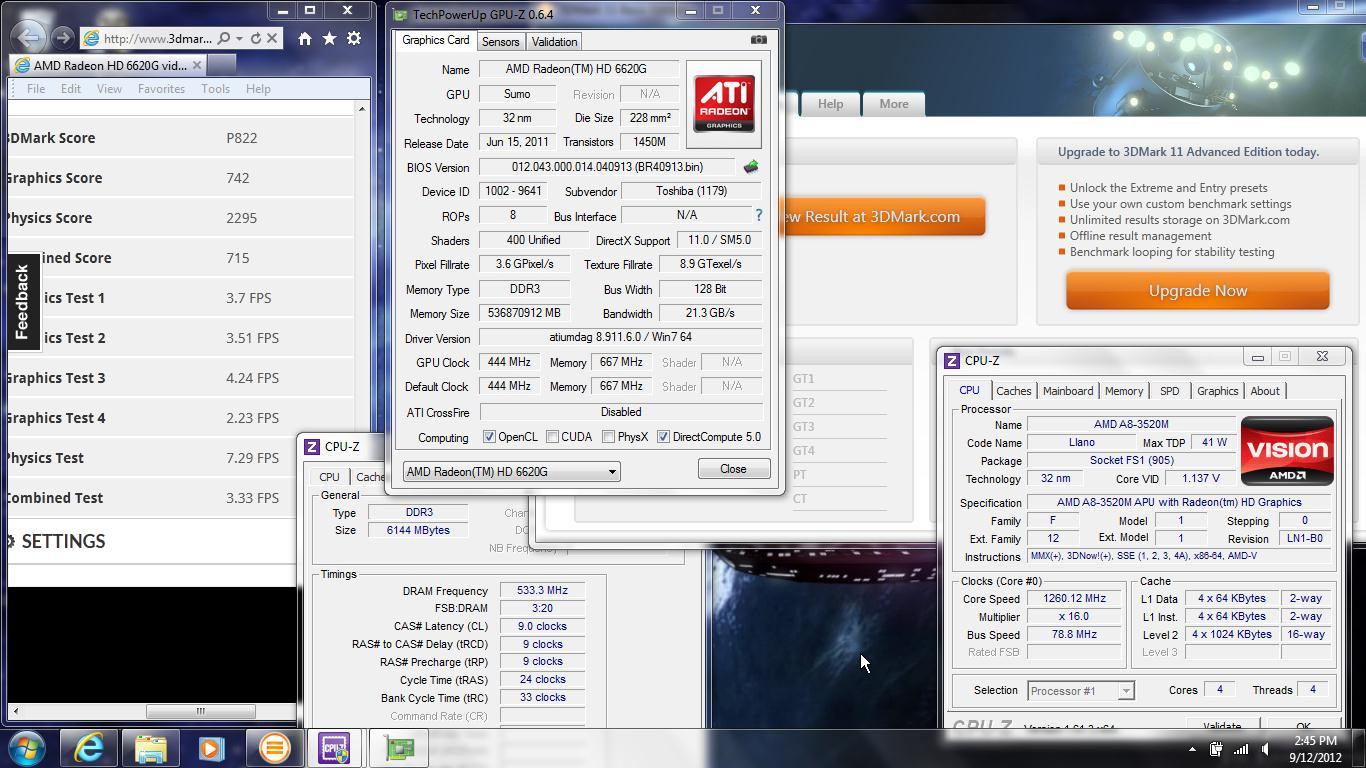Click the browser address bar URL field
The image size is (1366, 768).
pyautogui.click(x=156, y=38)
